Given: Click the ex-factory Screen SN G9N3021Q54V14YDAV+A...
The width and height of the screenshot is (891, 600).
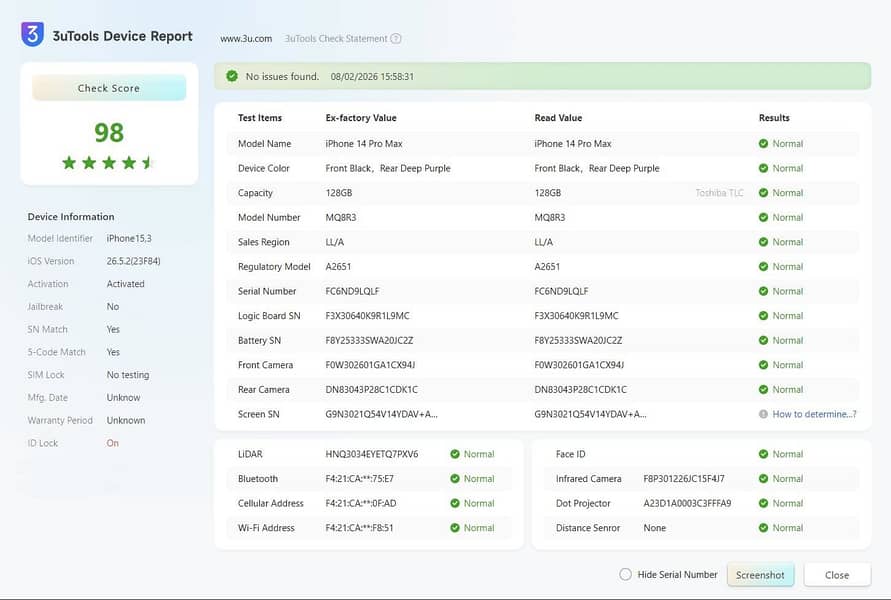Looking at the screenshot, I should [381, 414].
